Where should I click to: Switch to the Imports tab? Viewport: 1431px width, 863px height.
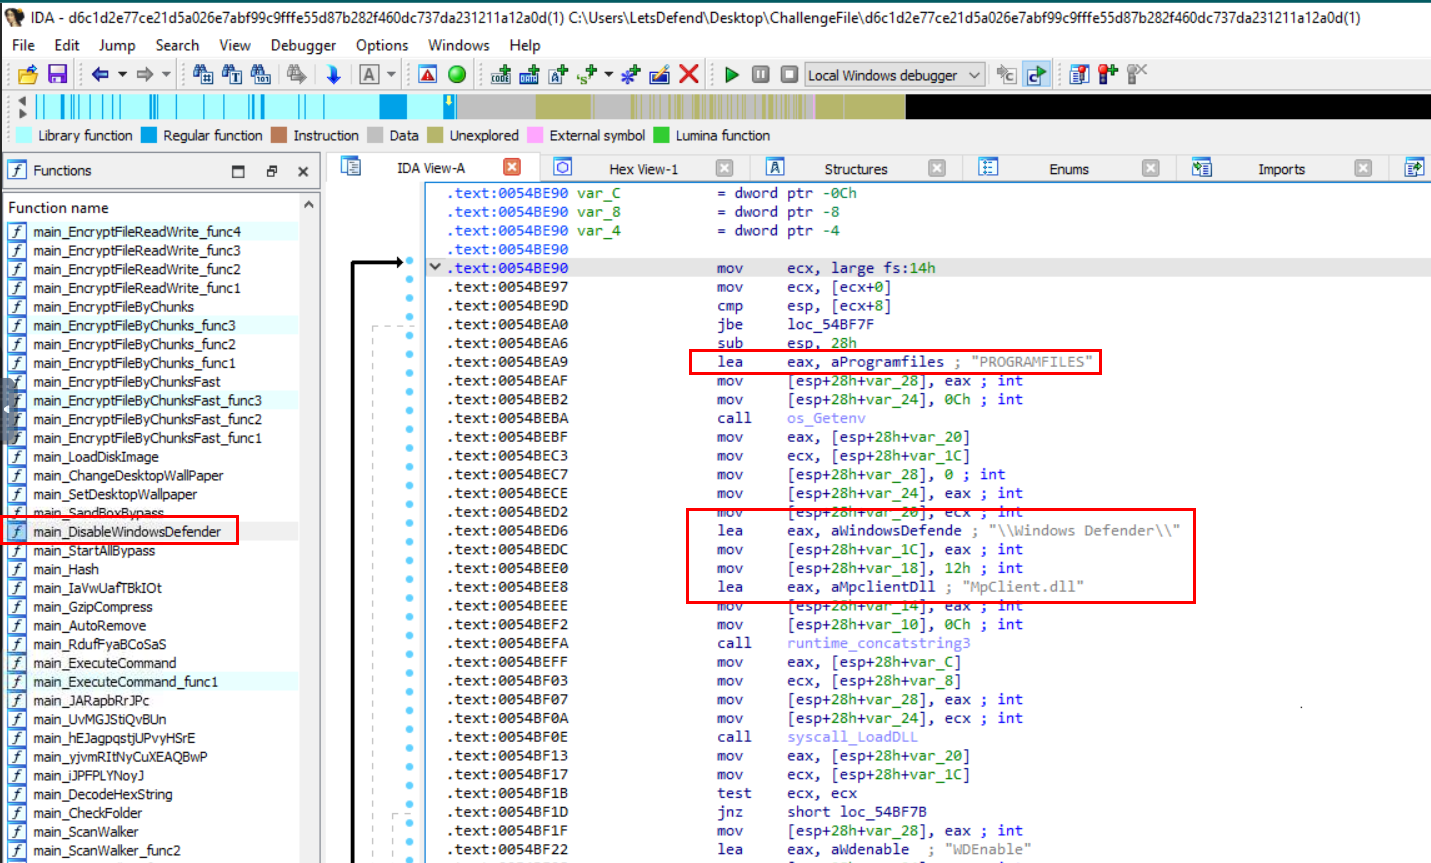point(1280,169)
